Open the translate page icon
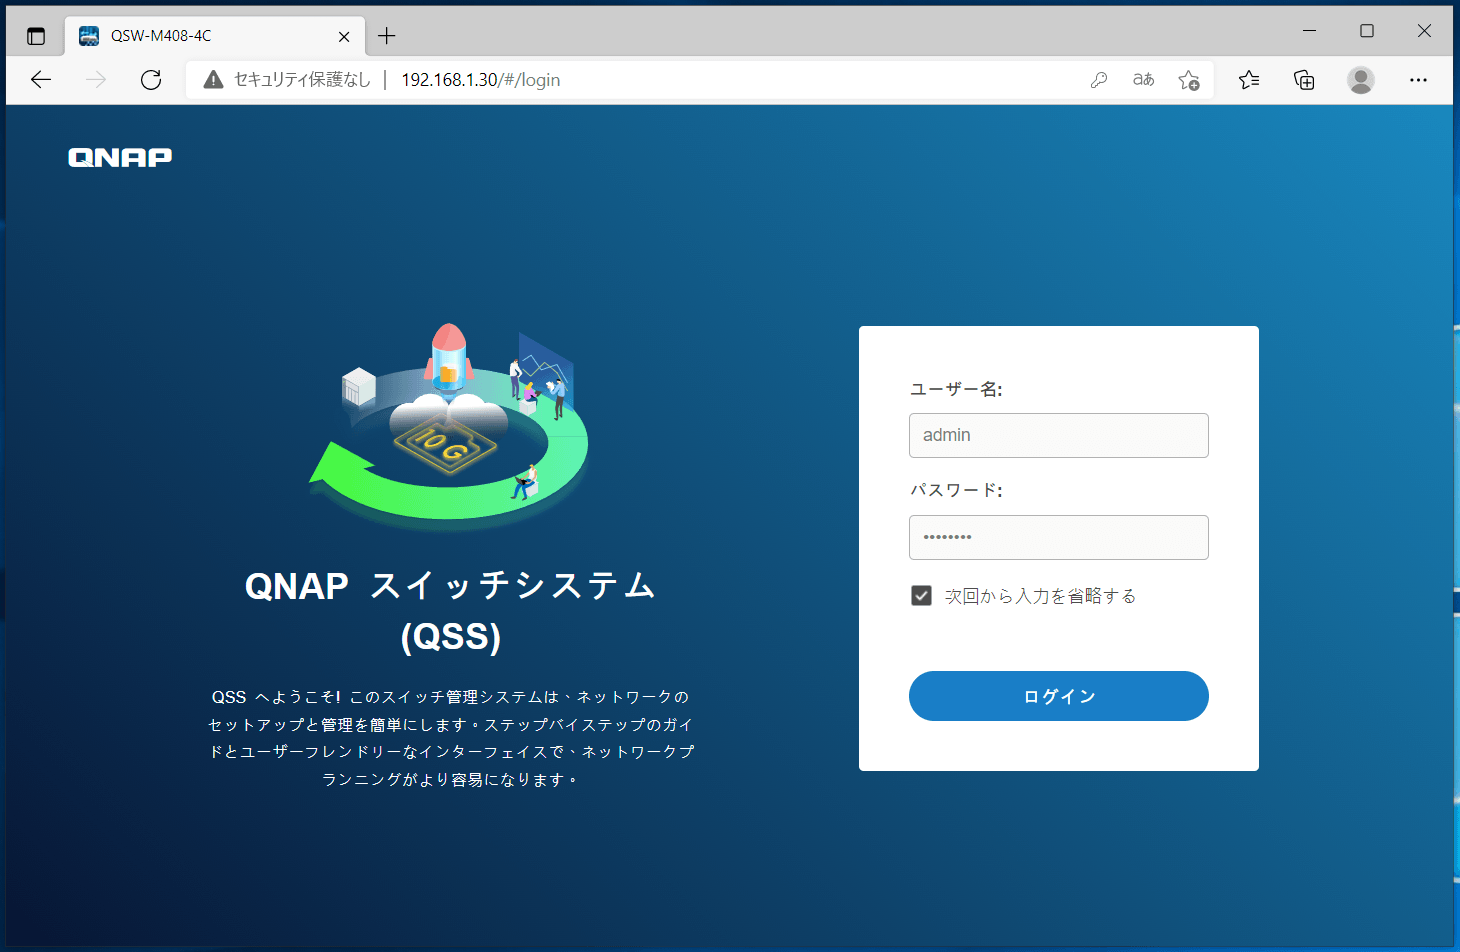The width and height of the screenshot is (1460, 952). [x=1143, y=80]
